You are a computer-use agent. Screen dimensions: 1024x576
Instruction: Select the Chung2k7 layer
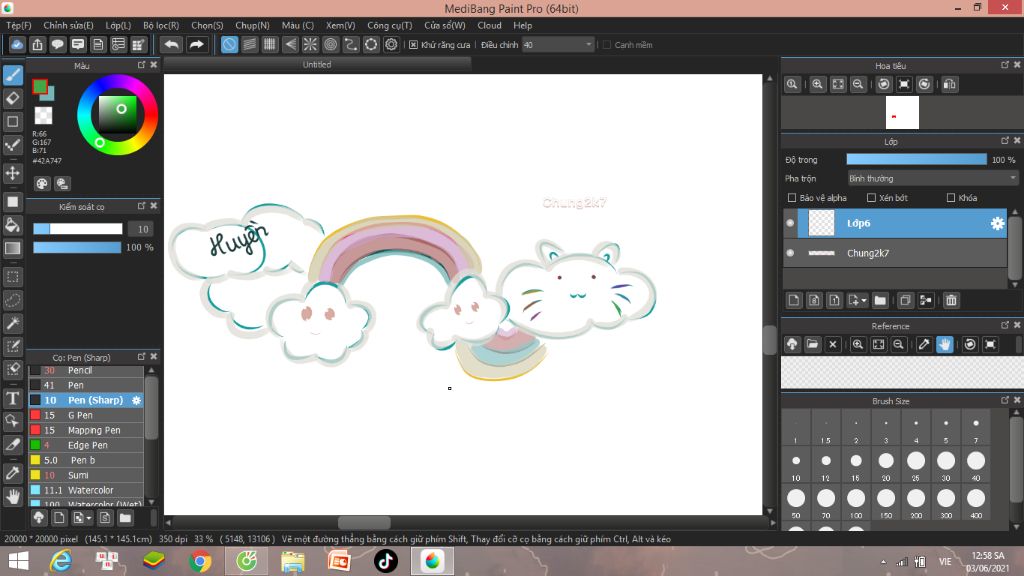point(895,253)
